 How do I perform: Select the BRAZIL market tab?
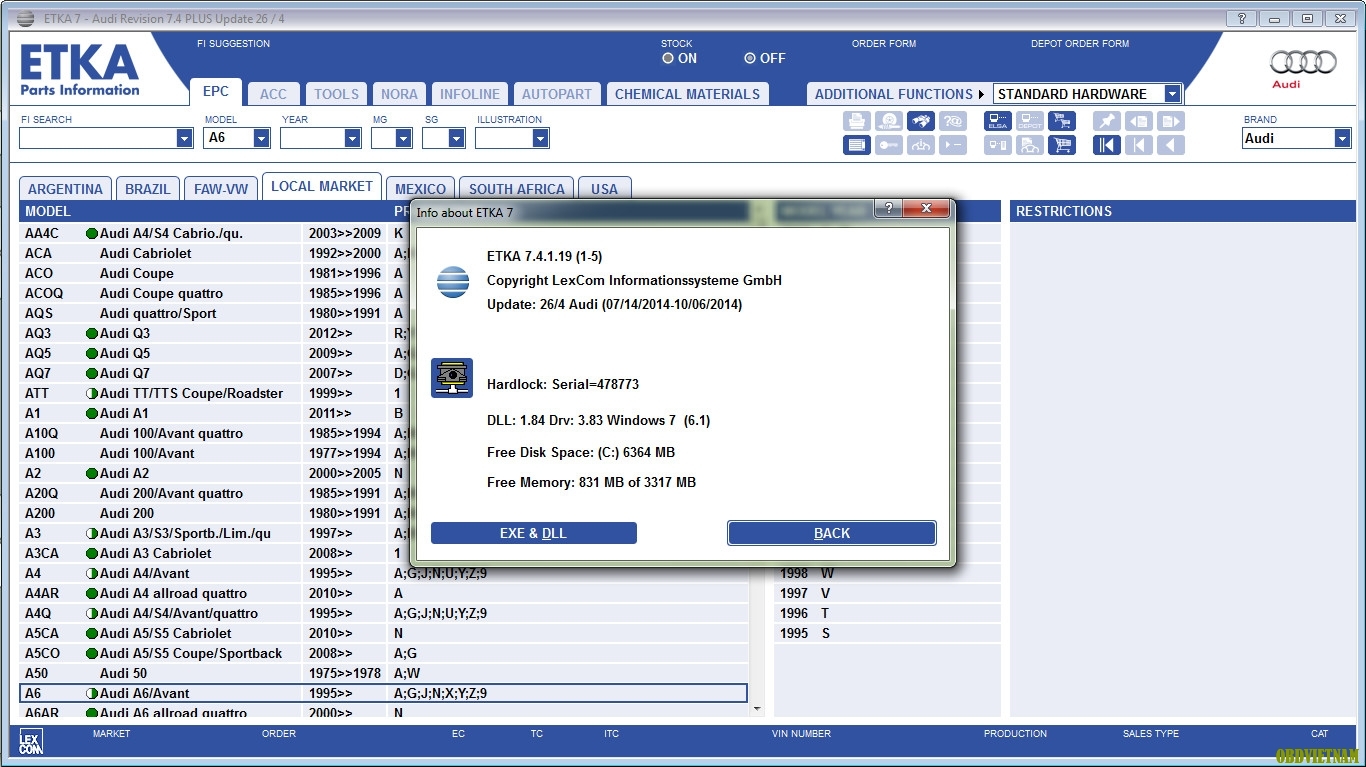pyautogui.click(x=148, y=189)
